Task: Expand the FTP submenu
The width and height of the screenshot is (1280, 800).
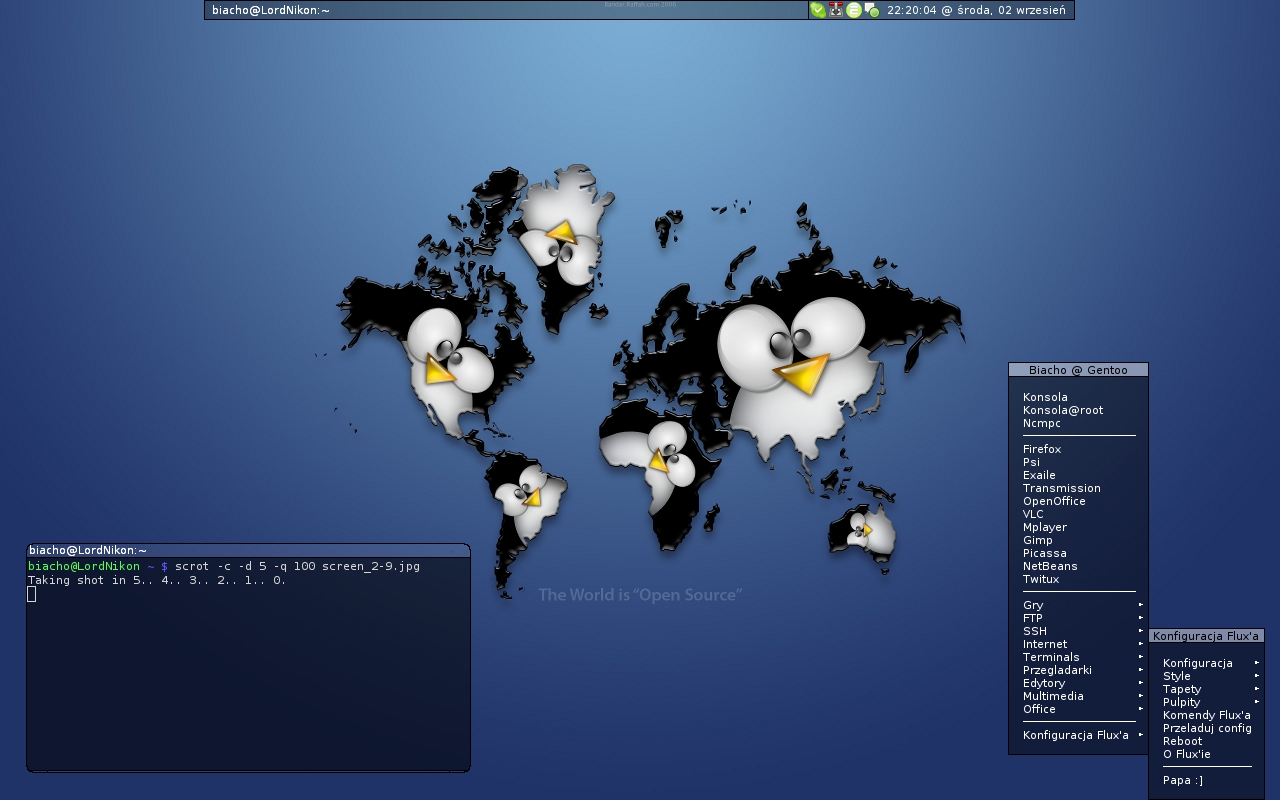Action: [x=1078, y=618]
